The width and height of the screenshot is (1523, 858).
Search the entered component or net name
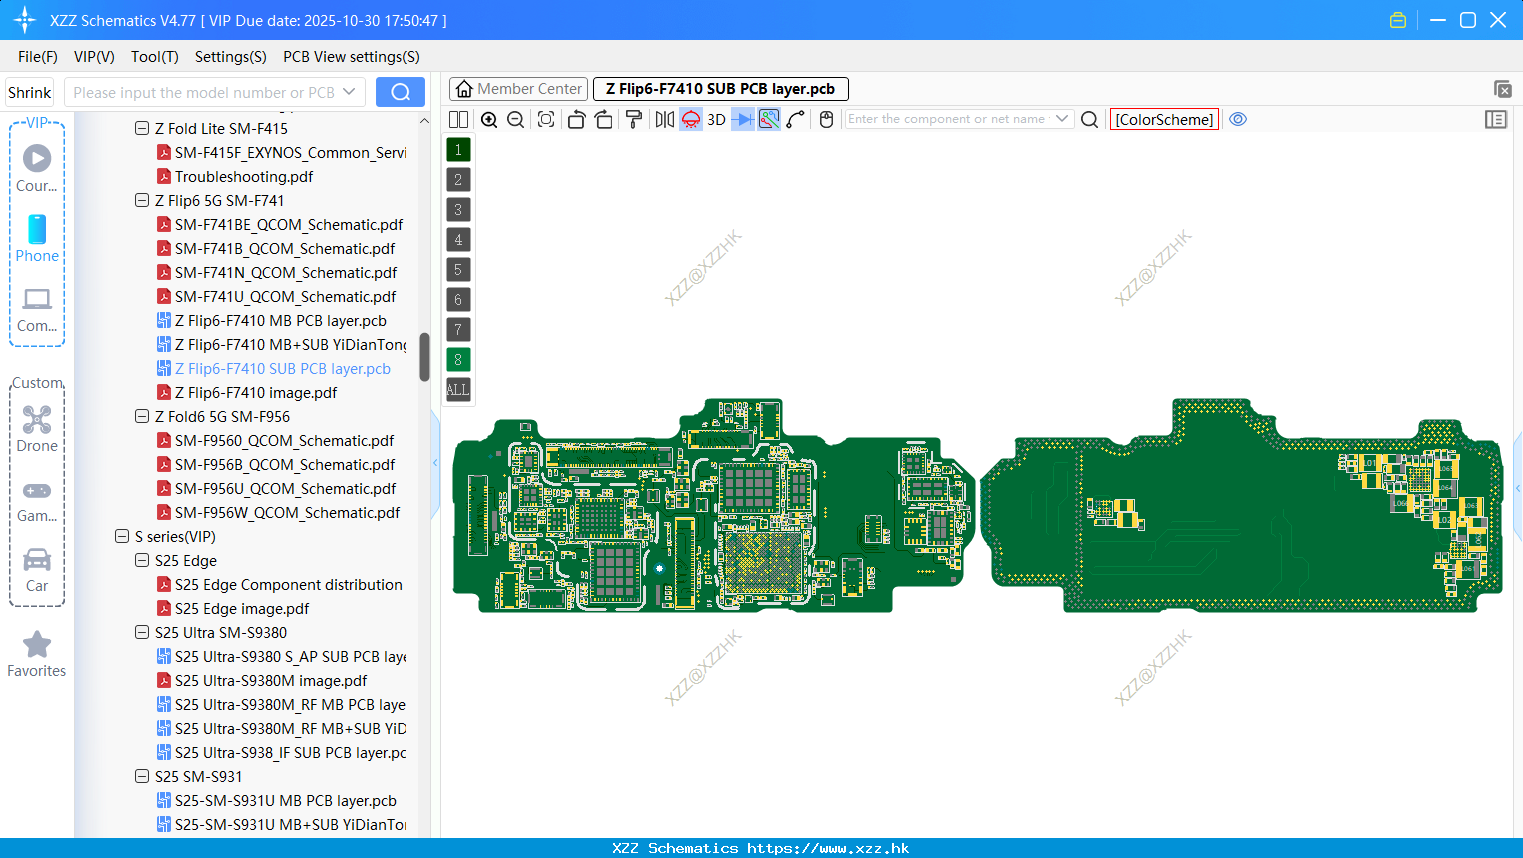pyautogui.click(x=1090, y=119)
